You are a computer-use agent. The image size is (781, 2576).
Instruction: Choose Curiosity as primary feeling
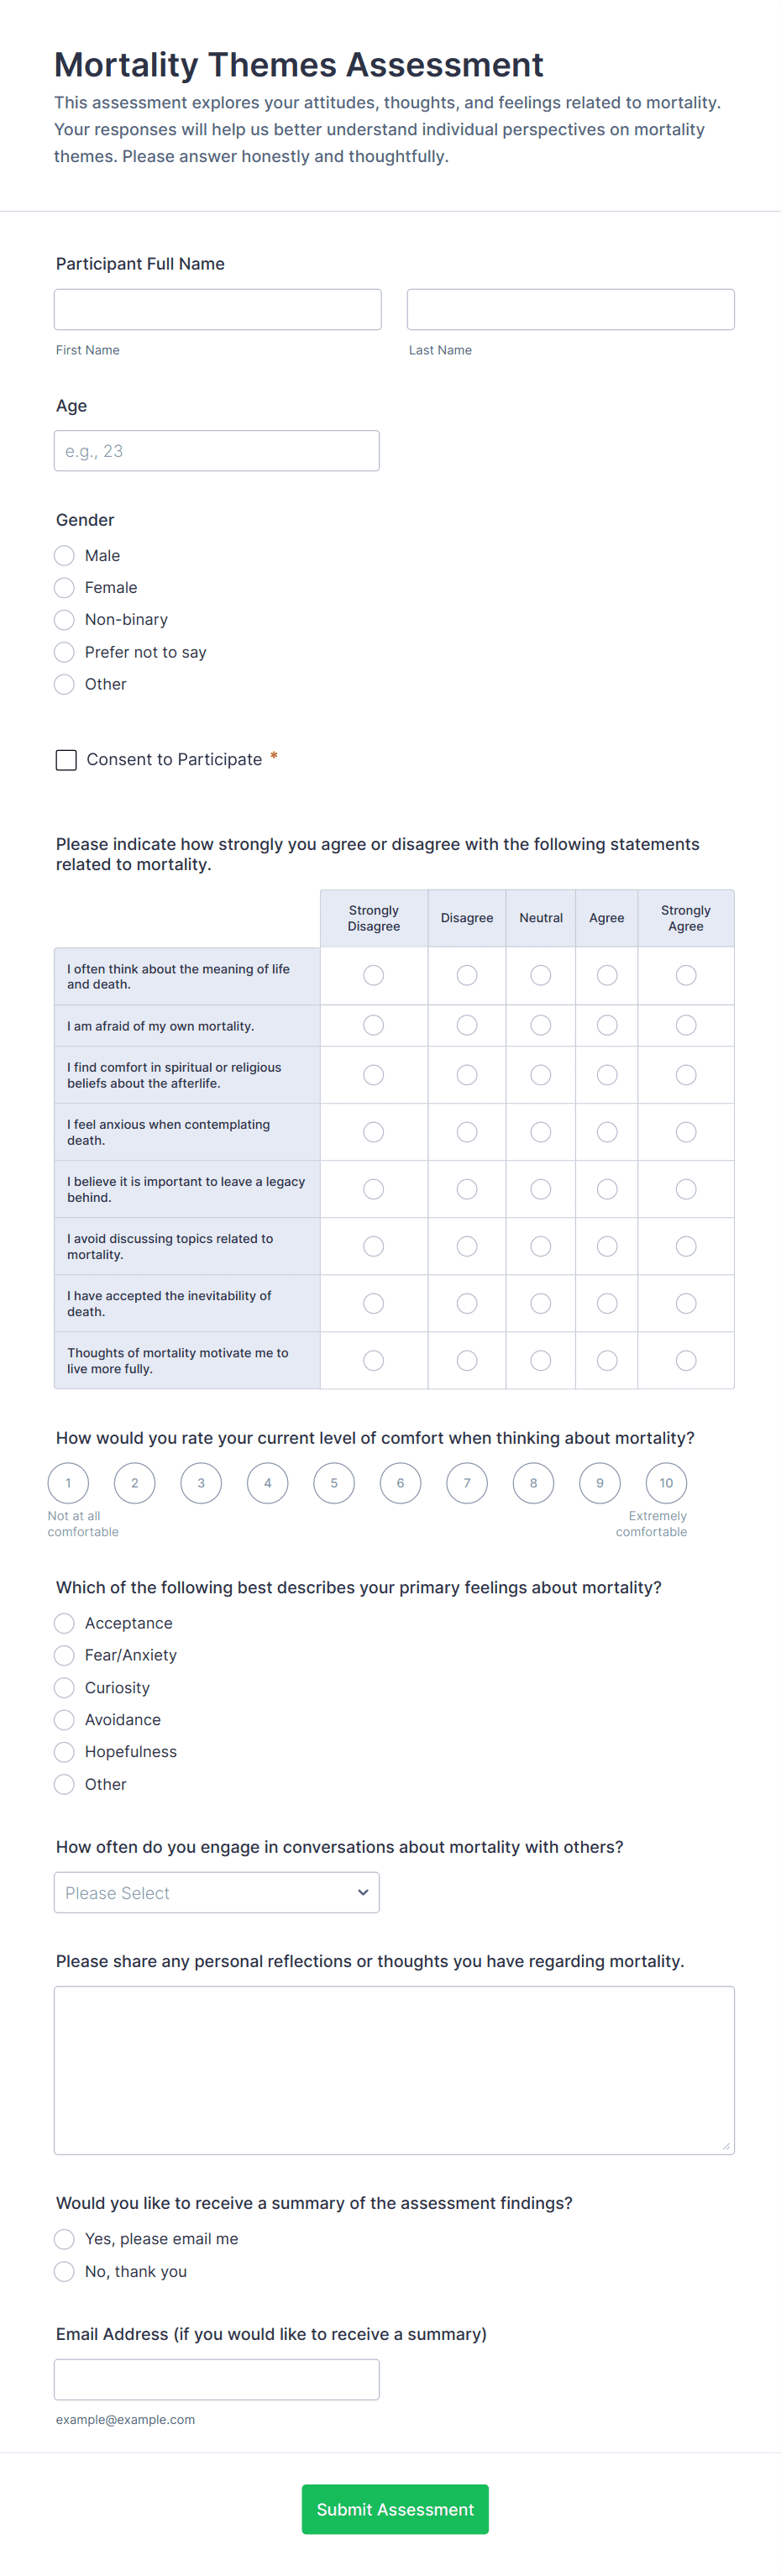pyautogui.click(x=65, y=1688)
